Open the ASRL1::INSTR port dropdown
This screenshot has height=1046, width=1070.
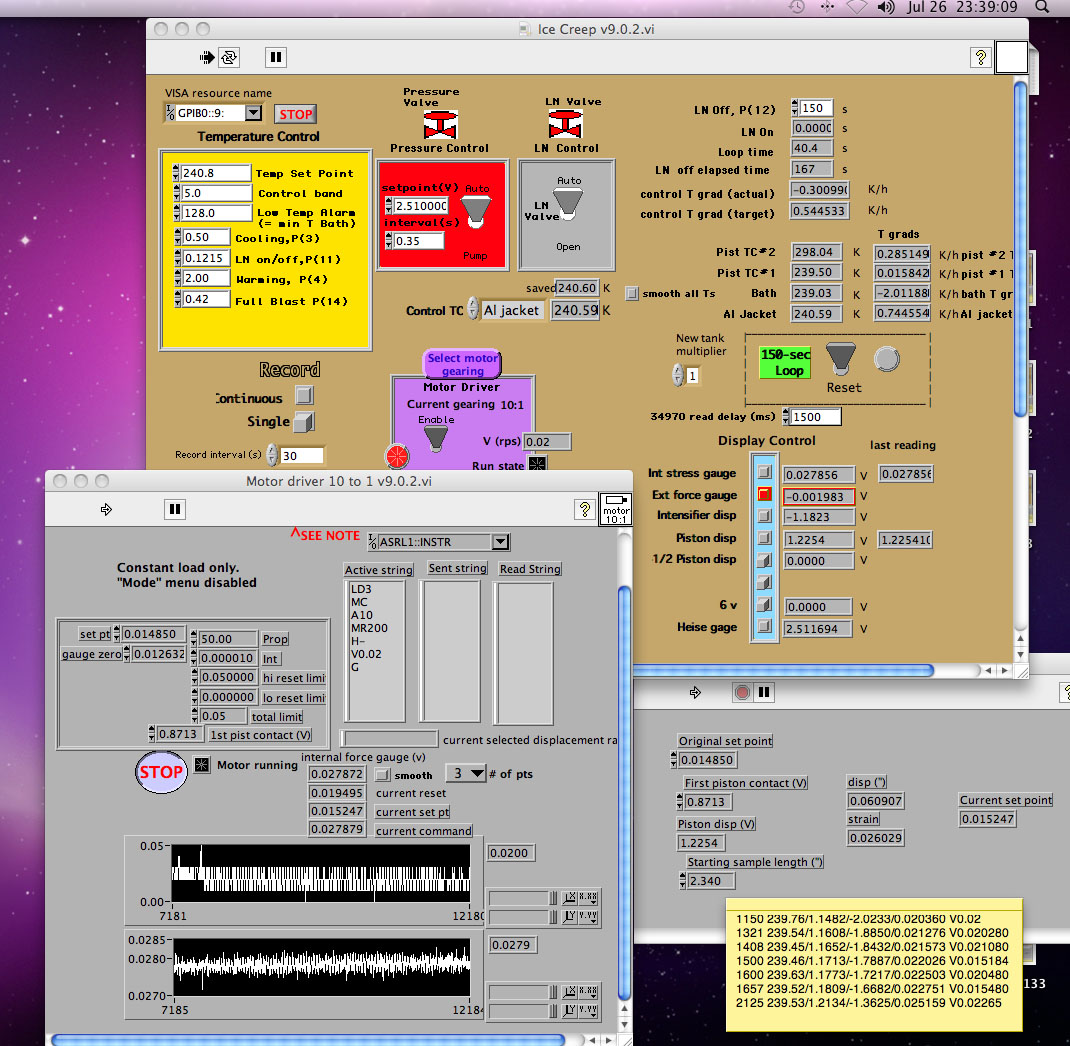pyautogui.click(x=500, y=542)
